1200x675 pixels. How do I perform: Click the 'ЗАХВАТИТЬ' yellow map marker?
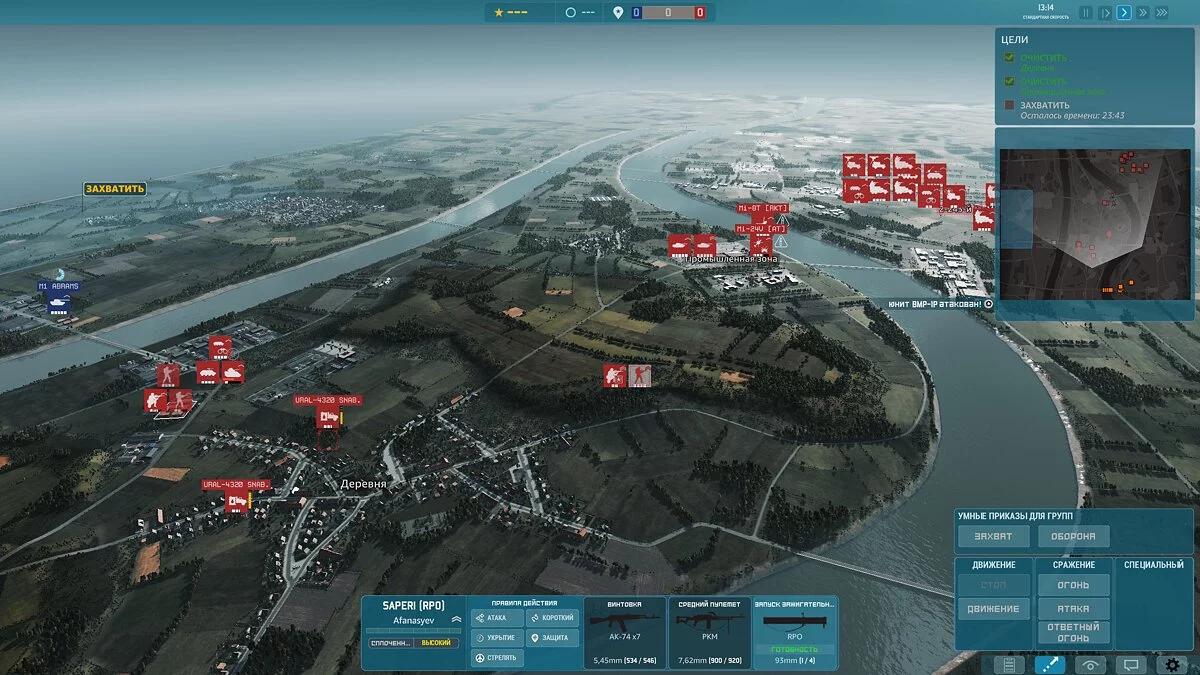(115, 188)
